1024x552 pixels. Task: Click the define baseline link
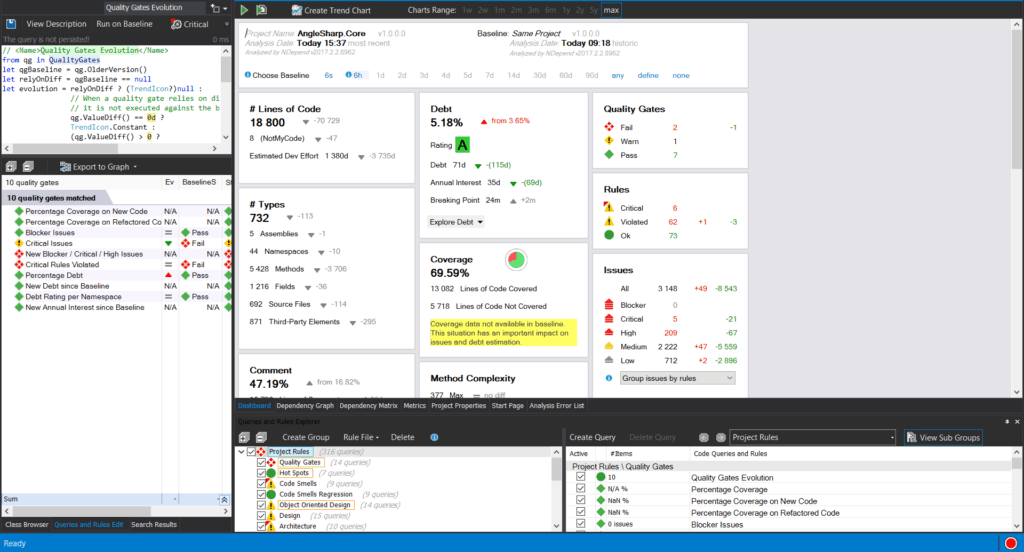[x=648, y=75]
